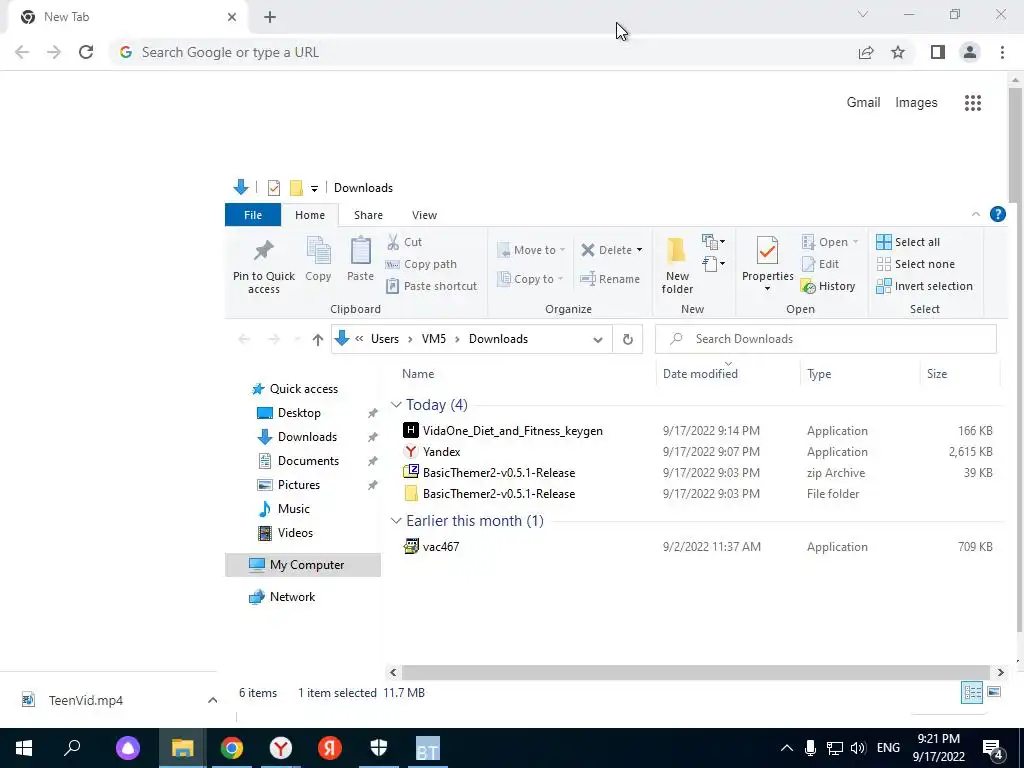The image size is (1024, 768).
Task: Sort by Name column header
Action: point(418,374)
